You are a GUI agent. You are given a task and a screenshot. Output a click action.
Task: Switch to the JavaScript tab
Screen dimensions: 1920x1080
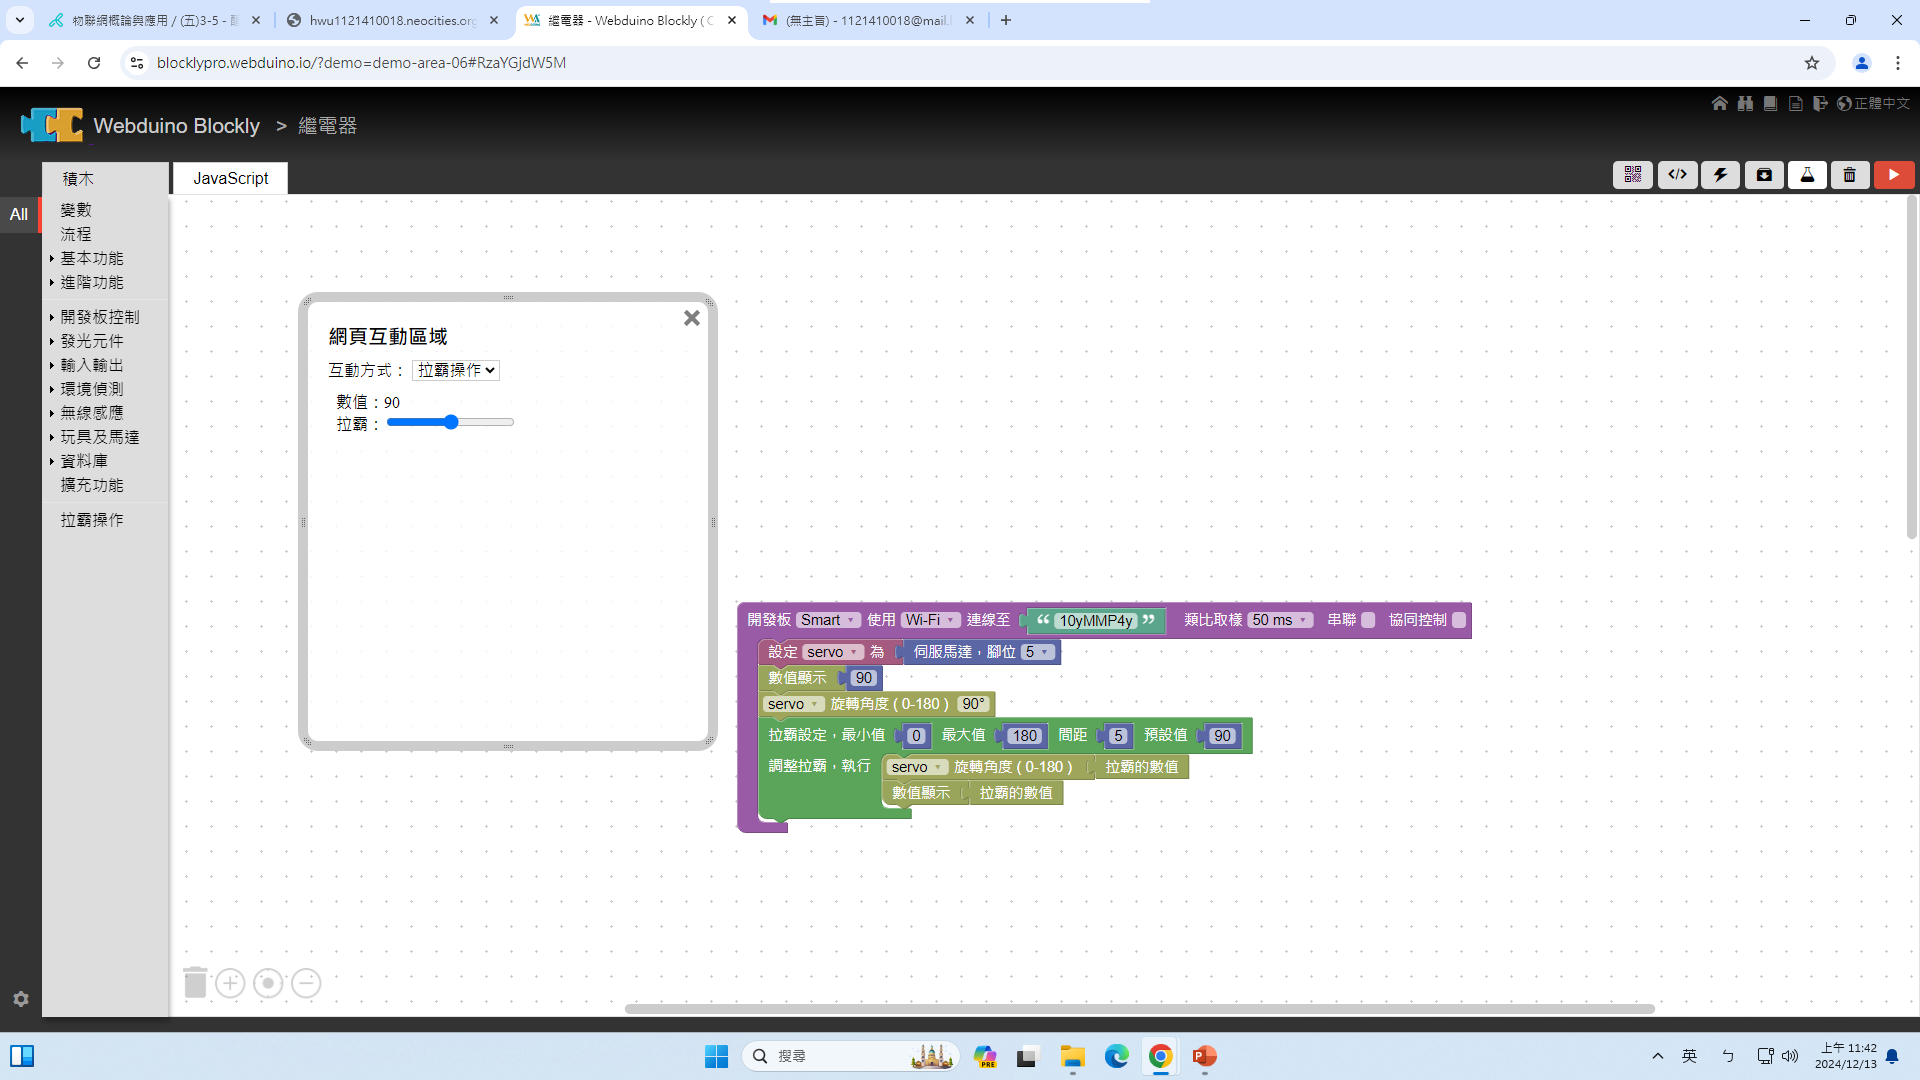[230, 178]
